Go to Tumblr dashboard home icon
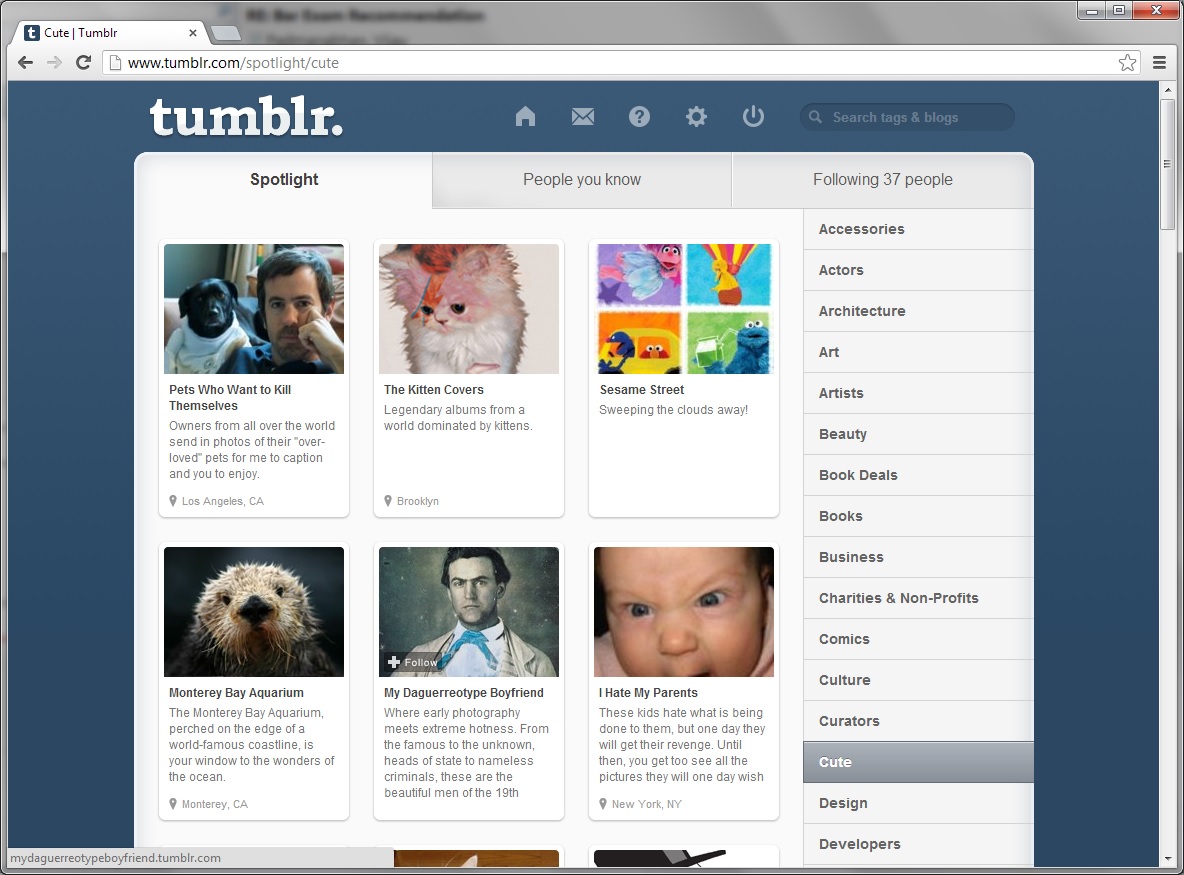The height and width of the screenshot is (875, 1184). [526, 116]
